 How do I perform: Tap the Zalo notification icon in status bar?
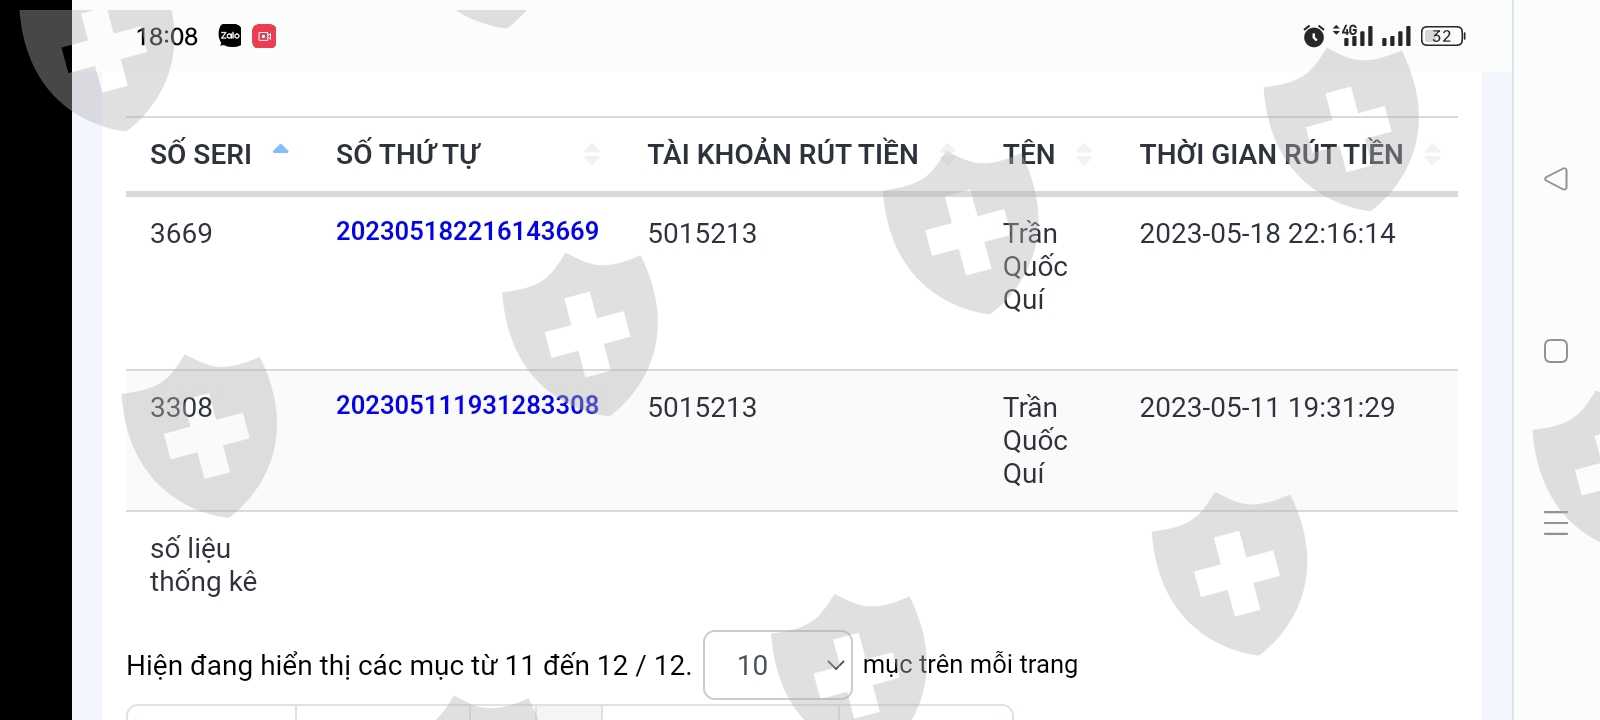230,37
